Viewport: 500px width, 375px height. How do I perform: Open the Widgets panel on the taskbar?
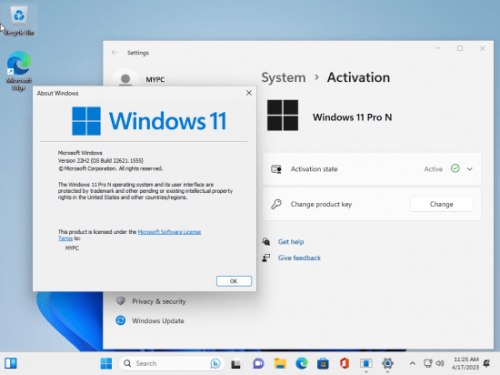tap(11, 363)
